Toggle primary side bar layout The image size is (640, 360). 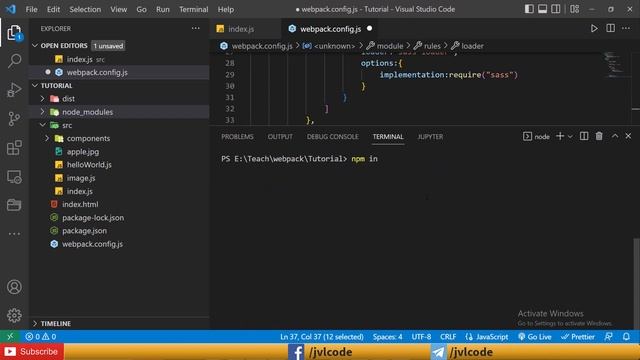(x=529, y=9)
